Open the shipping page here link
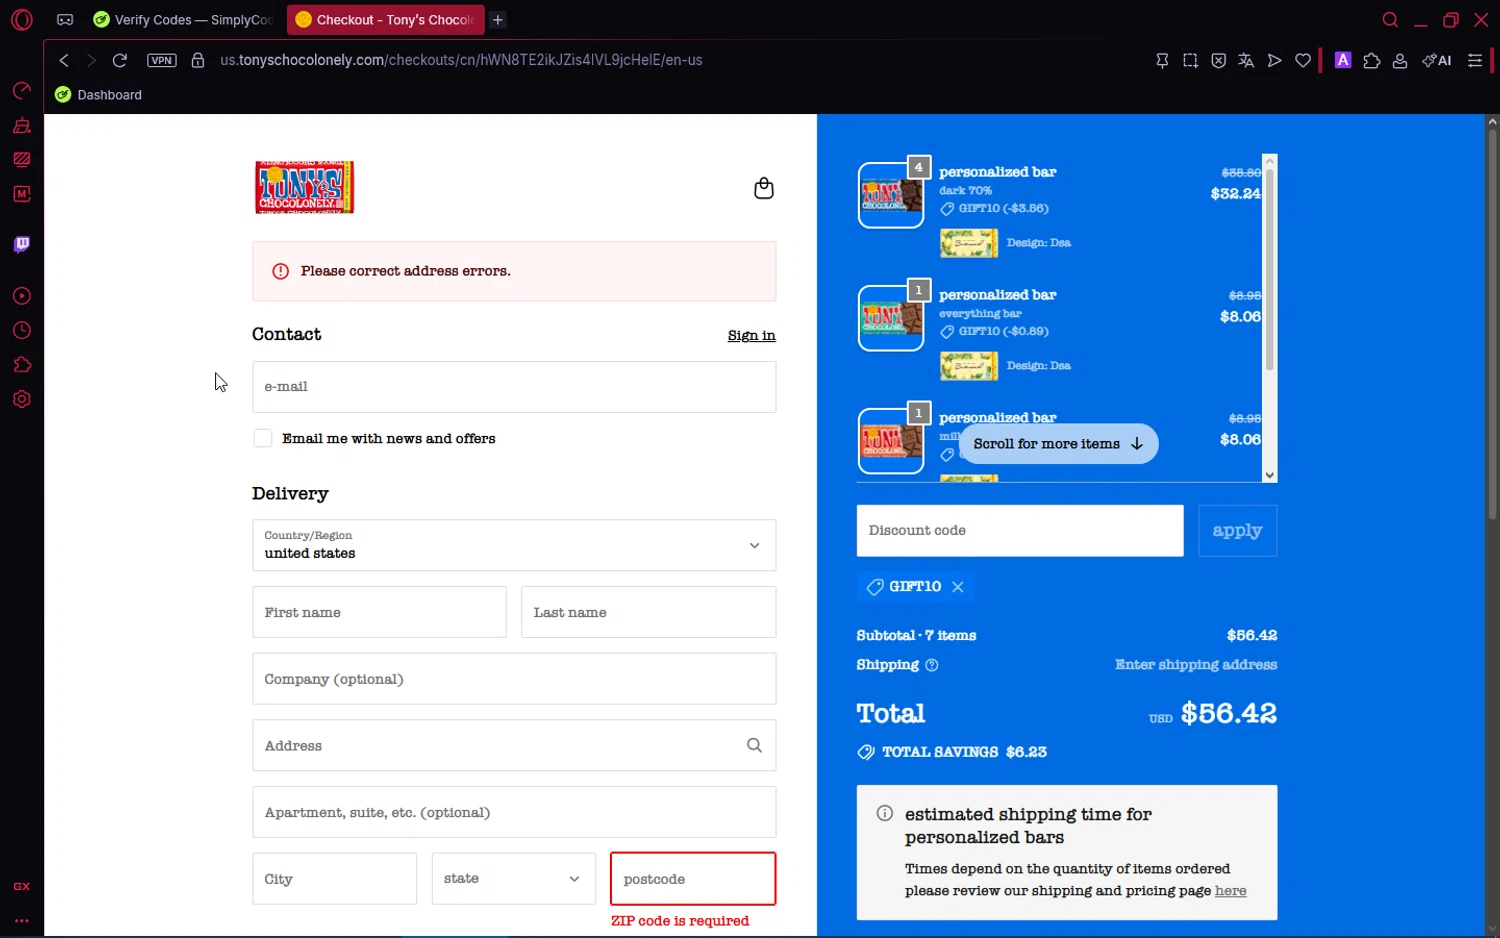 (1231, 891)
